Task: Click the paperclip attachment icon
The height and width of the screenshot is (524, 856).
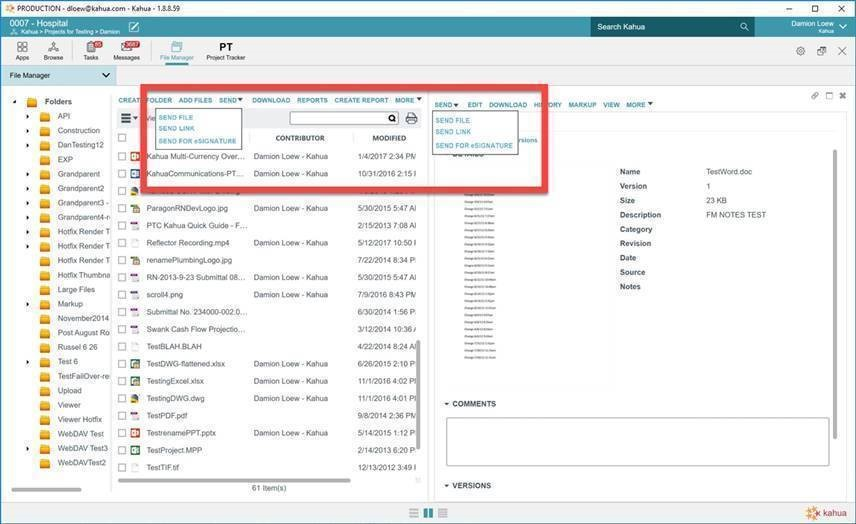Action: click(815, 96)
